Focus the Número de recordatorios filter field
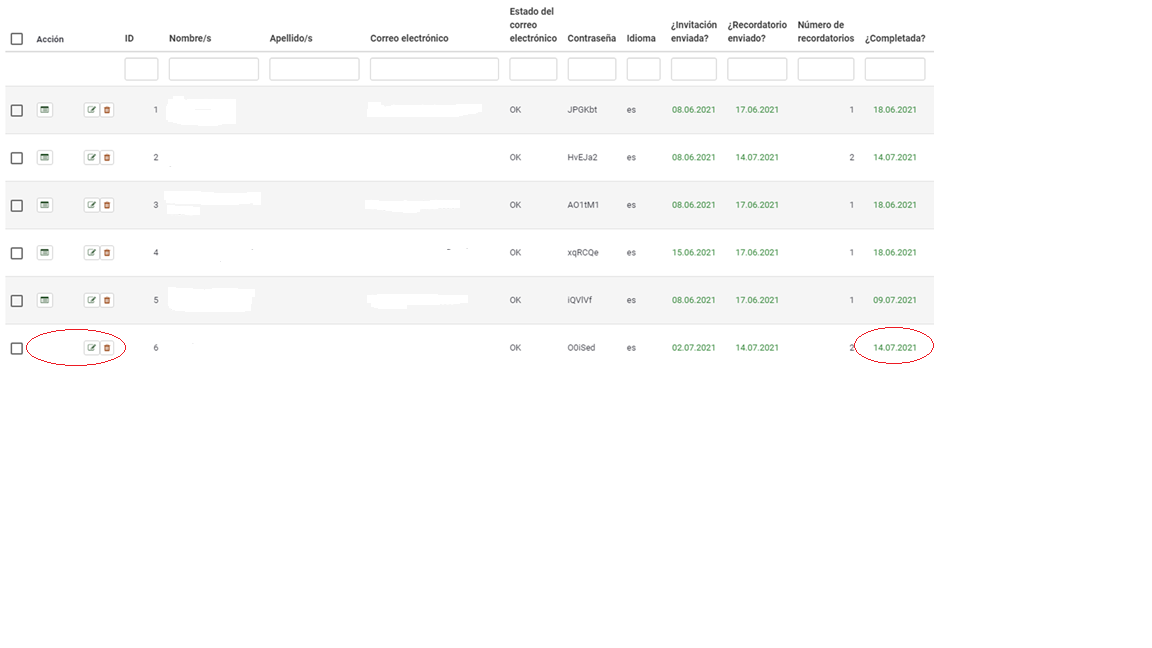 pos(826,69)
